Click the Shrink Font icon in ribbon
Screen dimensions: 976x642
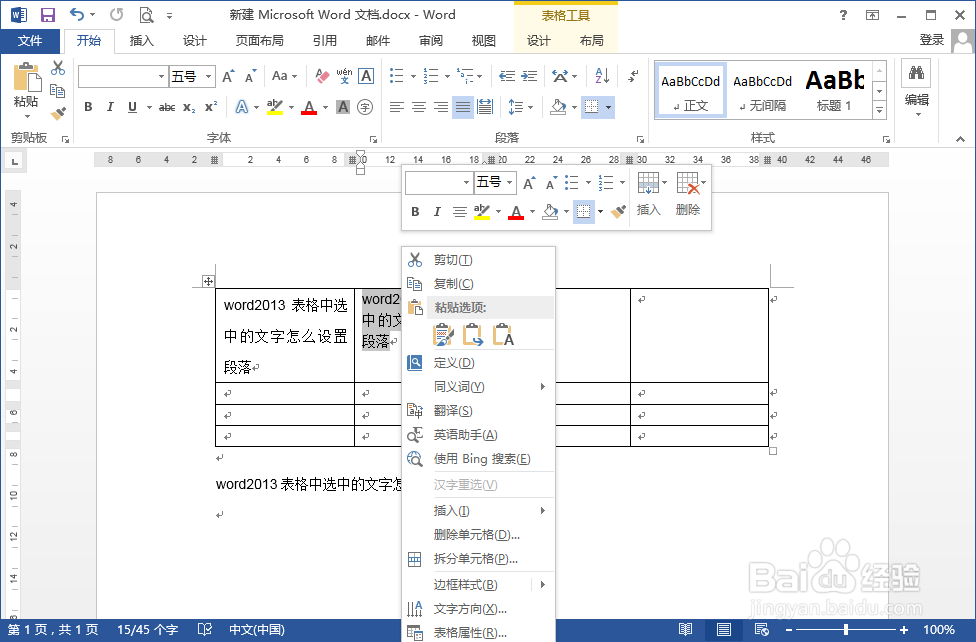click(250, 76)
